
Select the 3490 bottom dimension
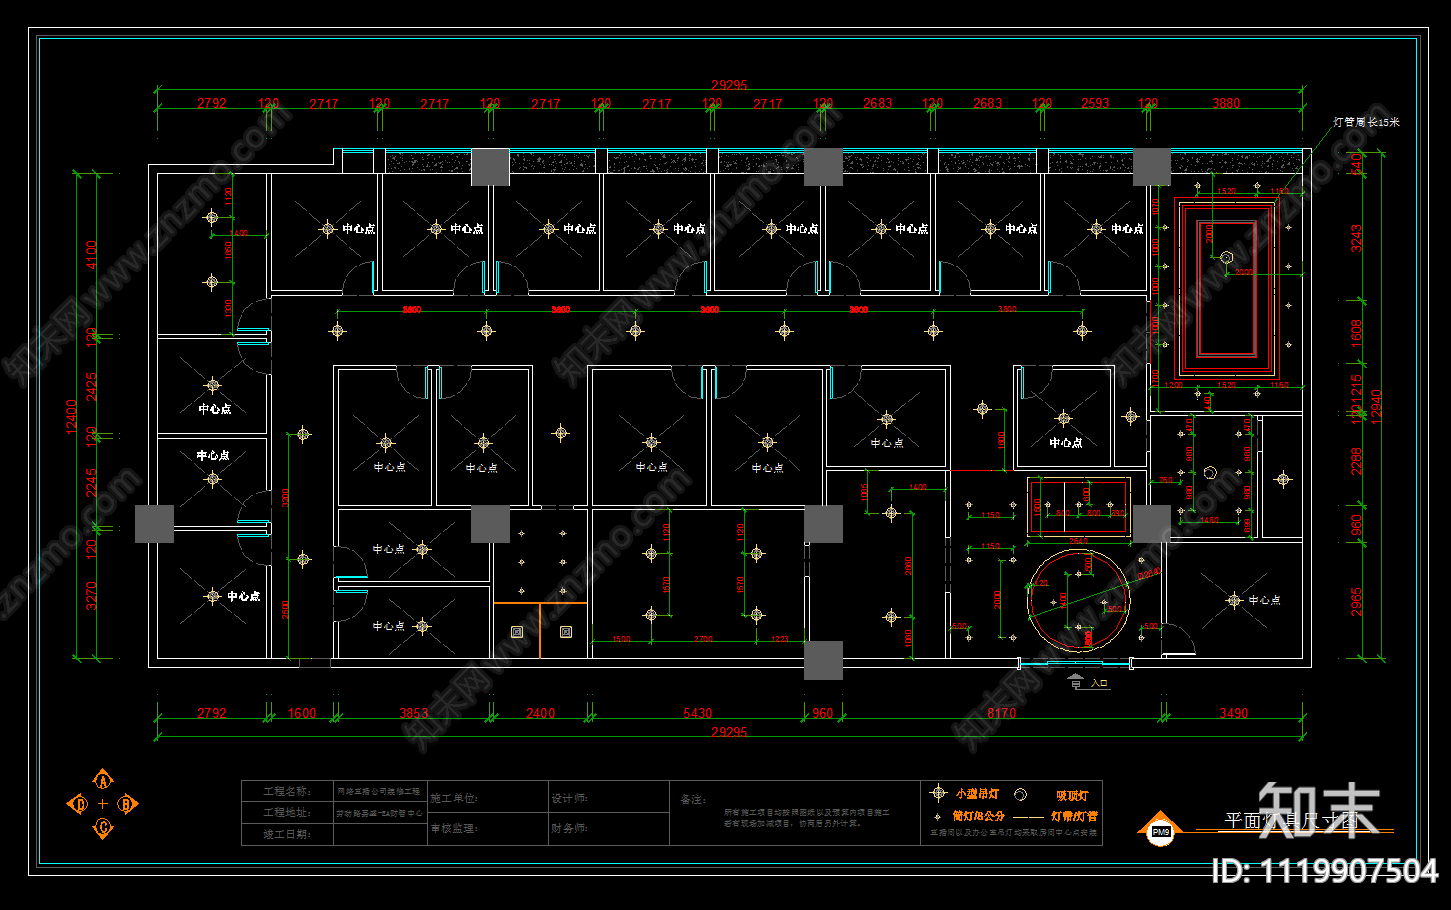point(1233,713)
